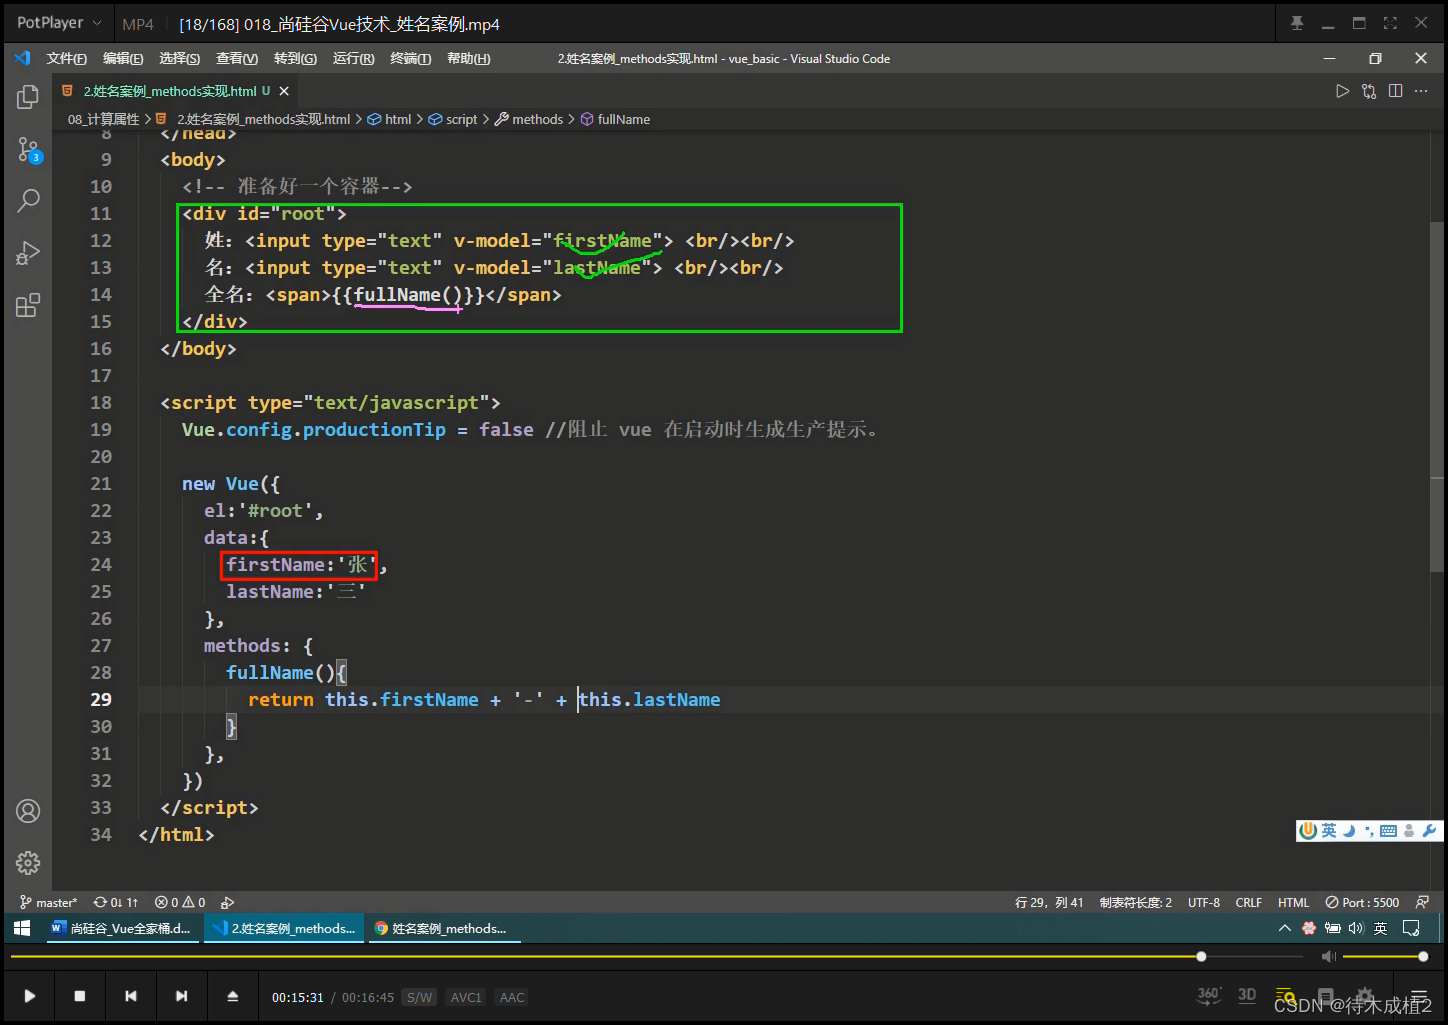Click Port : 5500 Live Server indicator
The image size is (1448, 1025).
[x=1362, y=902]
